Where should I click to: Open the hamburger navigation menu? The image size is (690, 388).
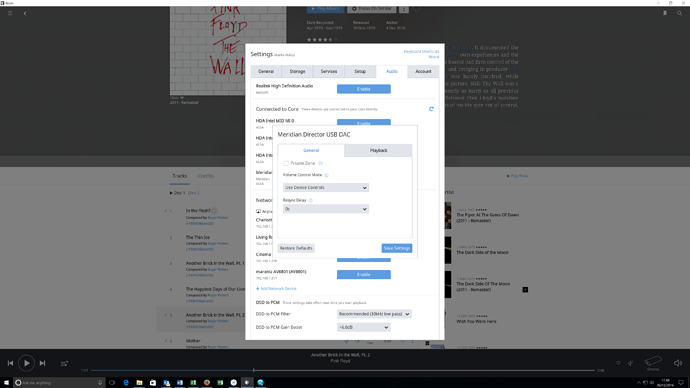(x=10, y=13)
